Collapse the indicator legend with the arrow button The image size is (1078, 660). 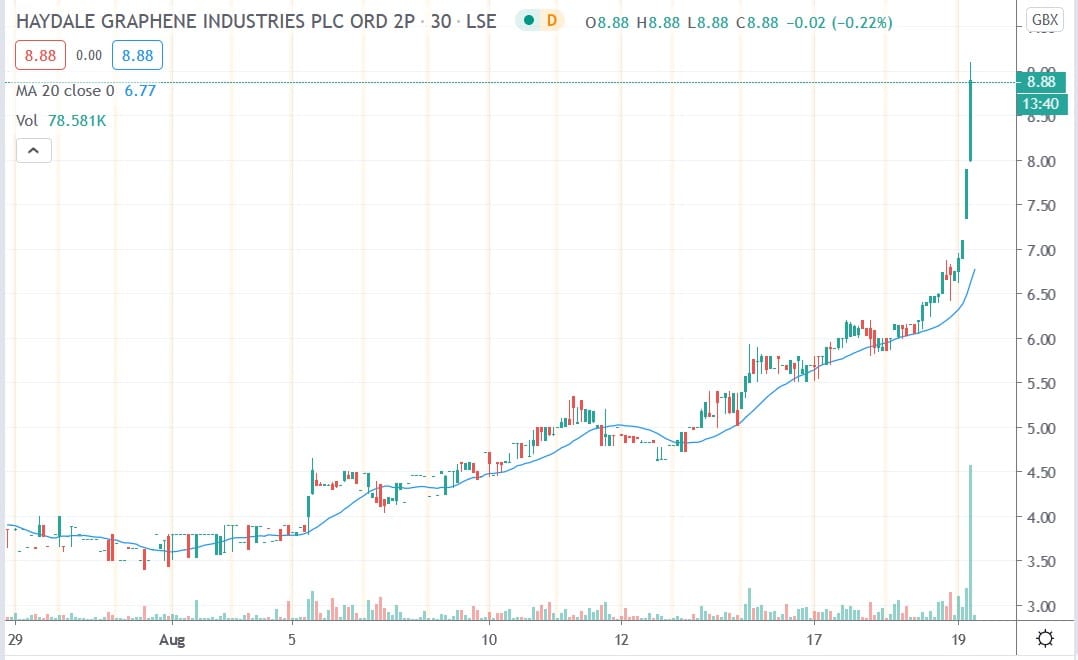(34, 151)
